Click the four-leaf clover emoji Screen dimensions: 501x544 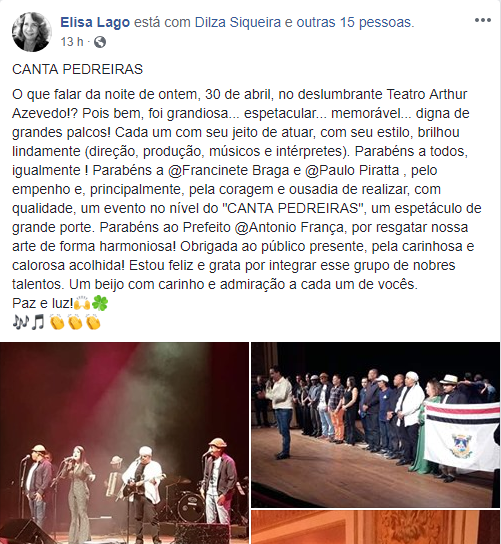pyautogui.click(x=100, y=303)
